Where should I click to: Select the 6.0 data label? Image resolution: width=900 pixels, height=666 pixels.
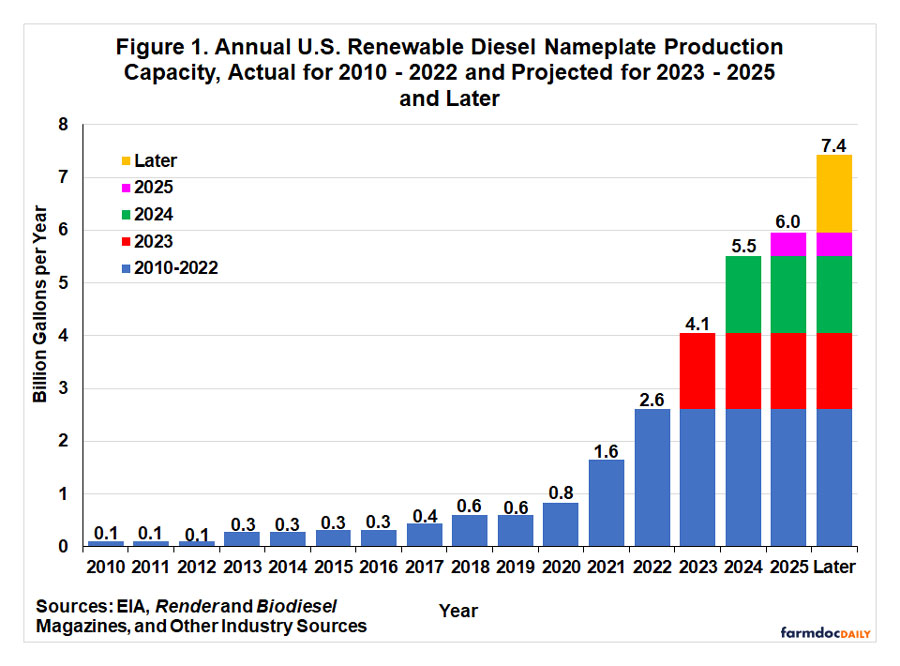(788, 222)
